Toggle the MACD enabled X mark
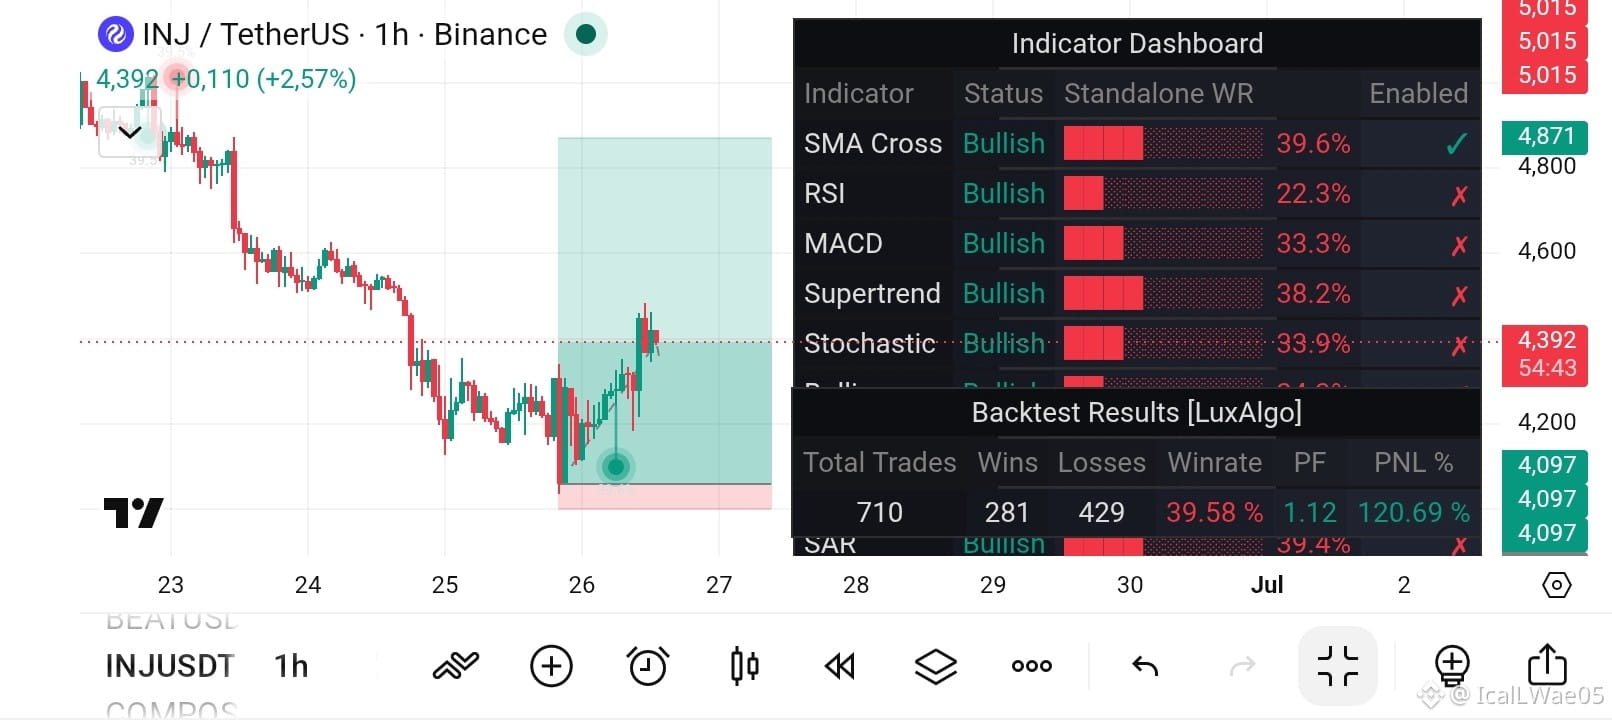 (x=1459, y=245)
